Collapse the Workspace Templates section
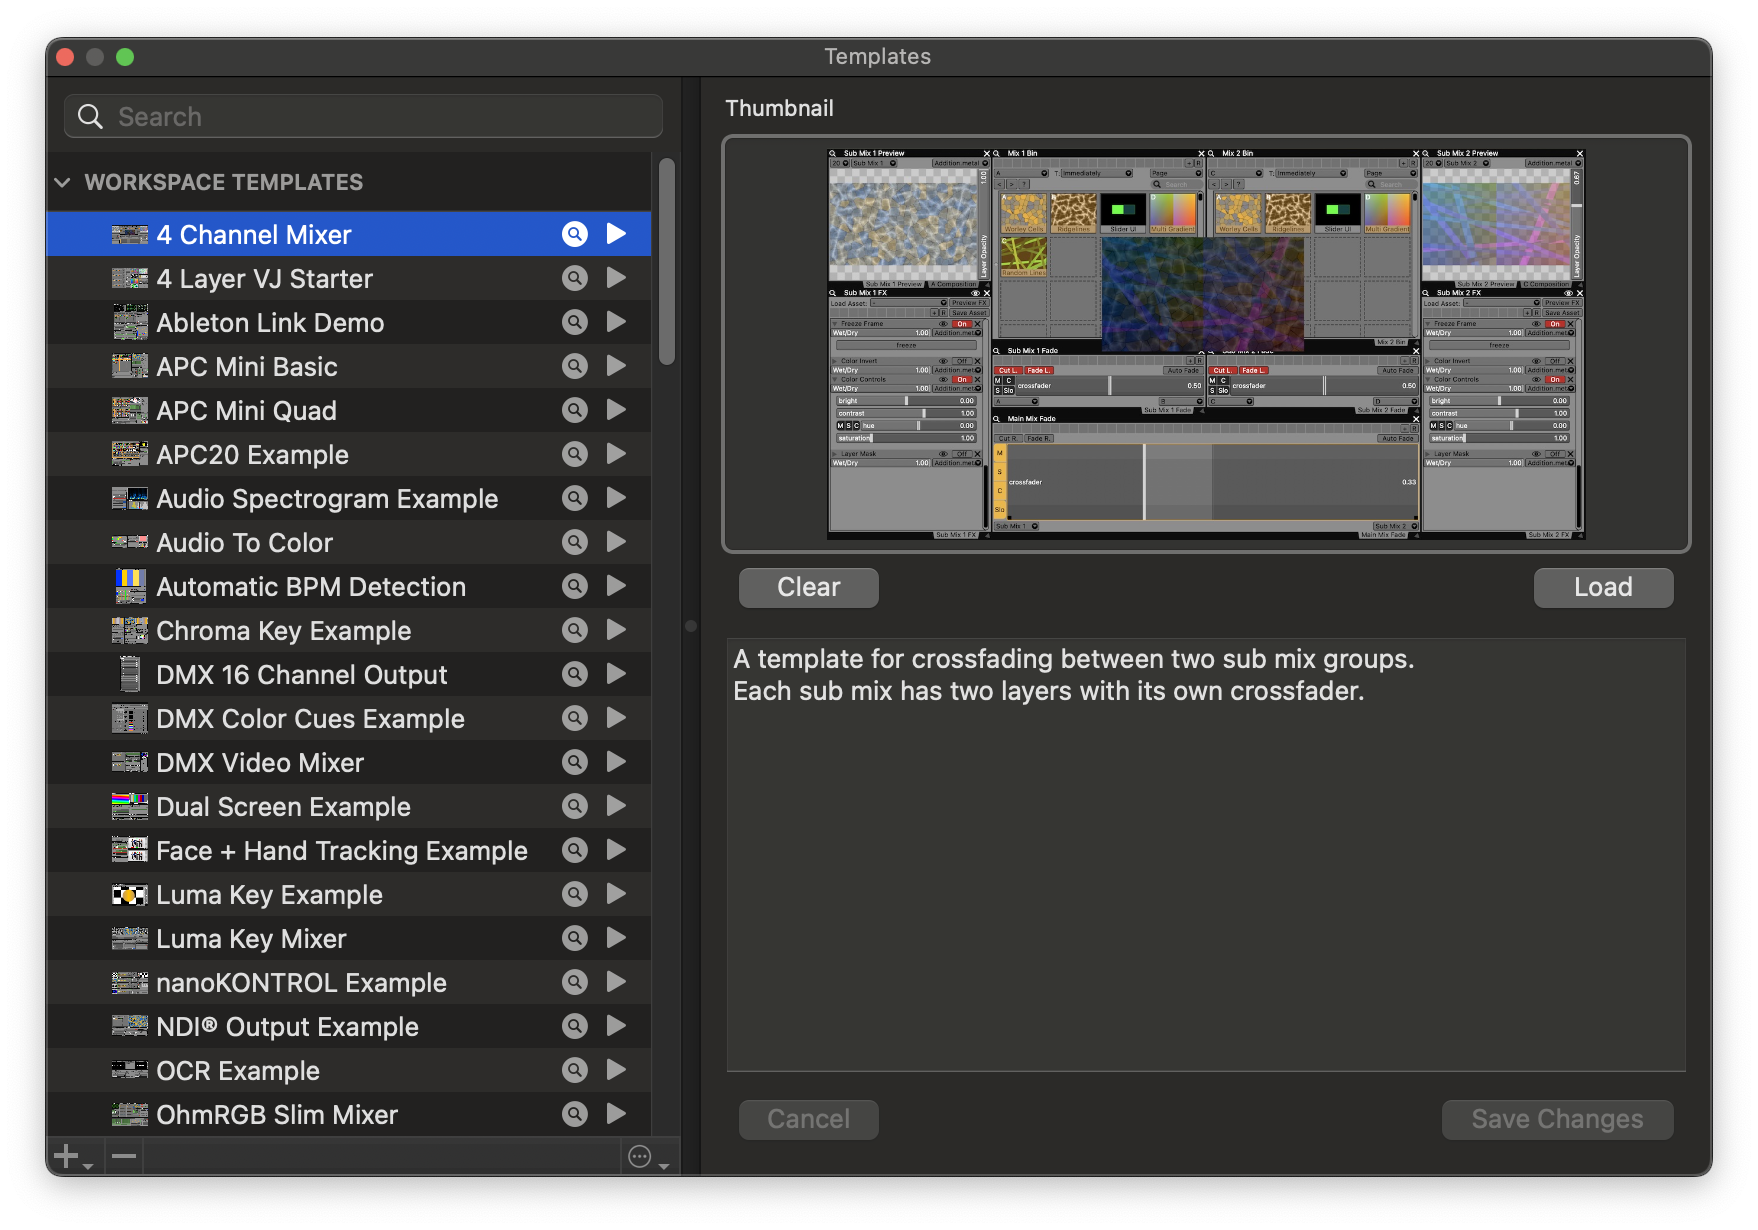Image resolution: width=1758 pixels, height=1230 pixels. [x=62, y=182]
